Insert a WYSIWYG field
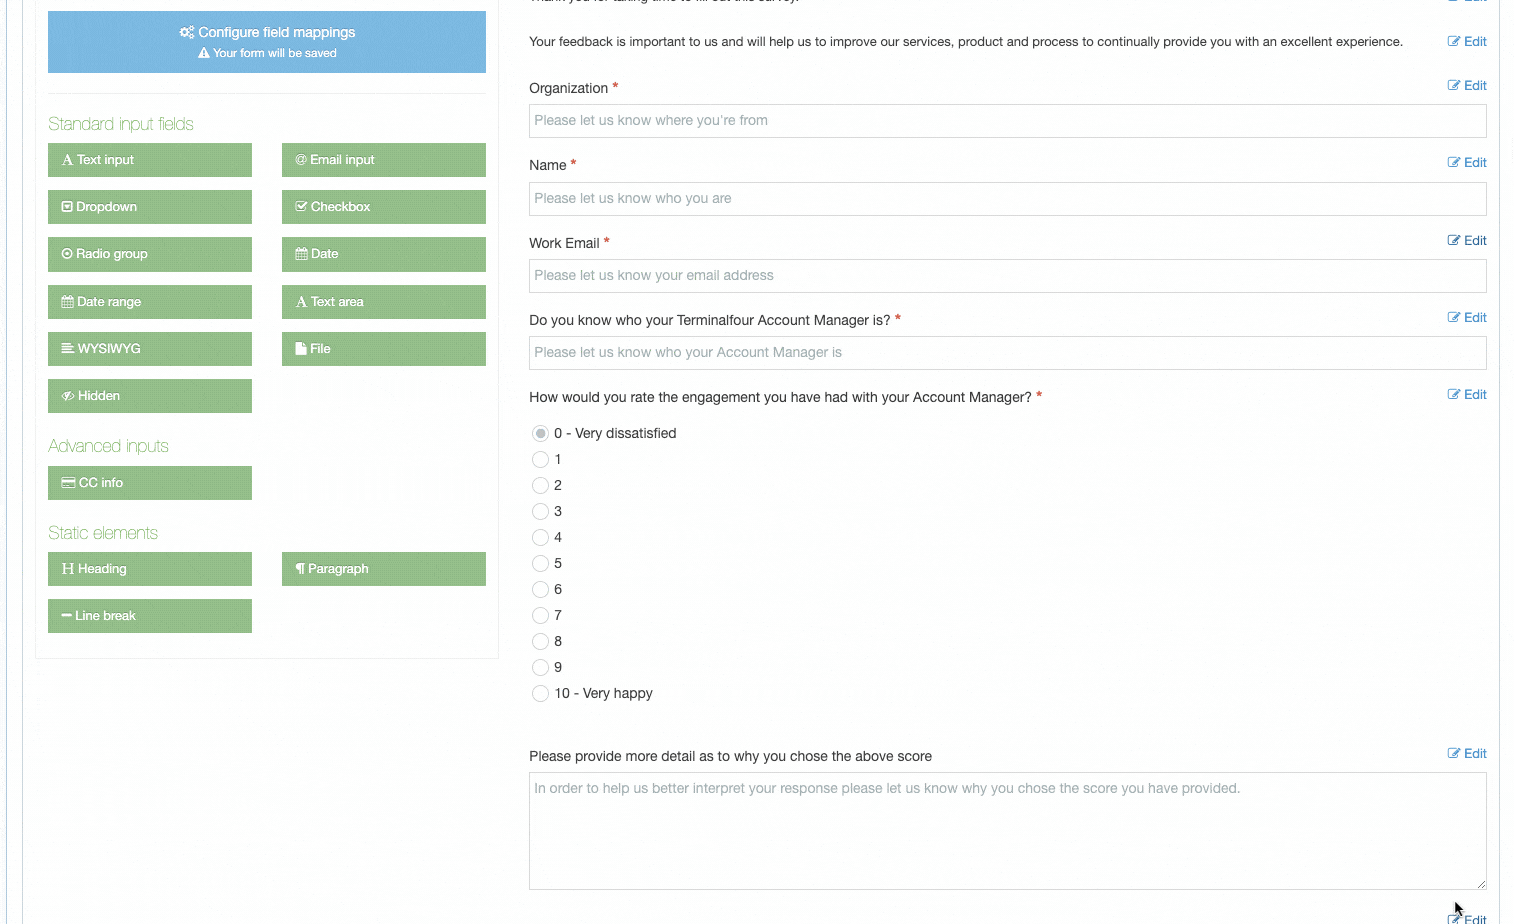Viewport: 1514px width, 924px height. coord(150,349)
